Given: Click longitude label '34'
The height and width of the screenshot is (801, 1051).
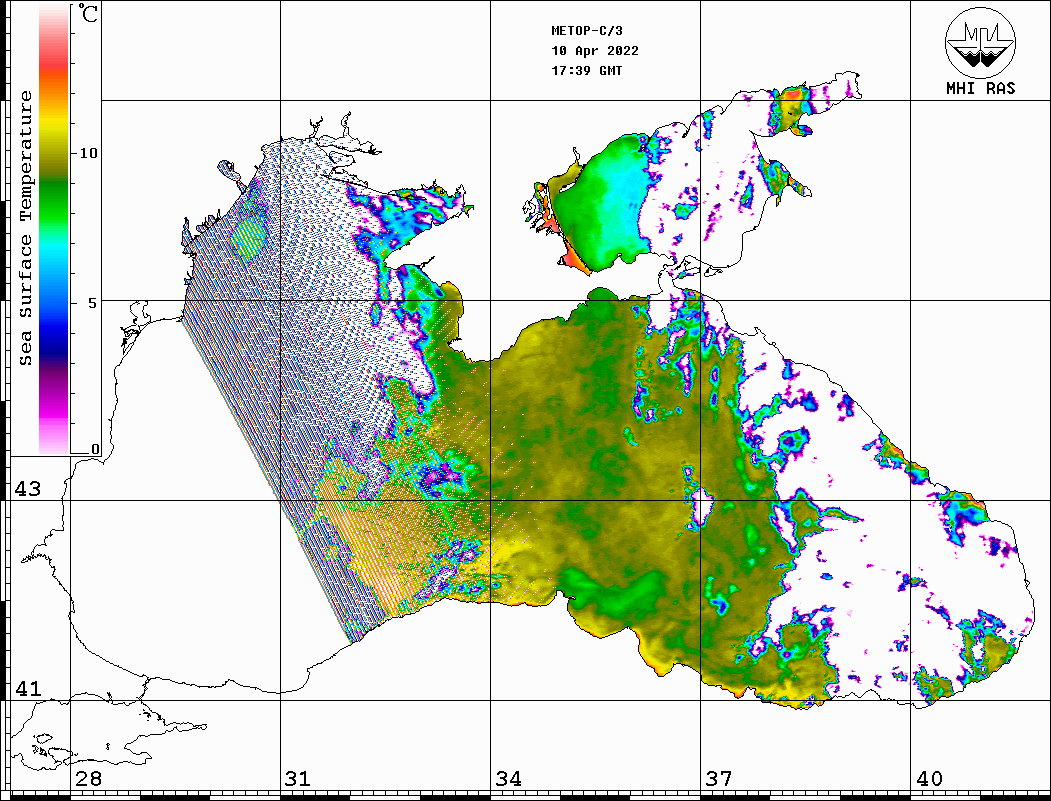Looking at the screenshot, I should coord(509,779).
